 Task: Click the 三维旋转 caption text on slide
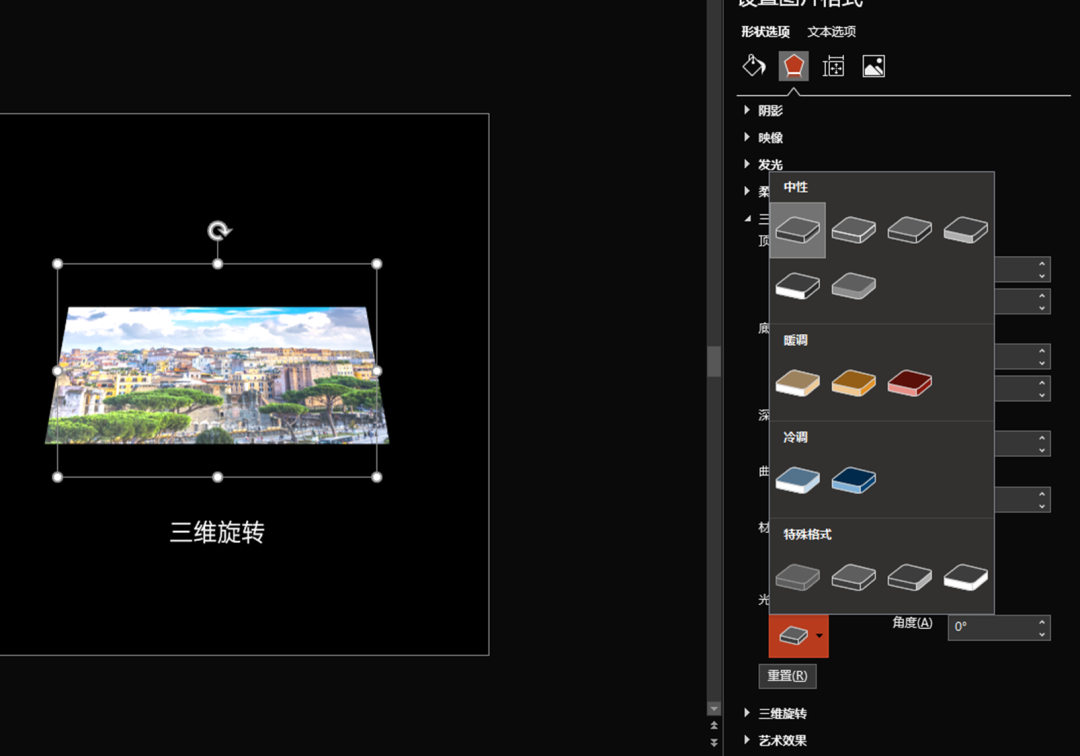(217, 532)
